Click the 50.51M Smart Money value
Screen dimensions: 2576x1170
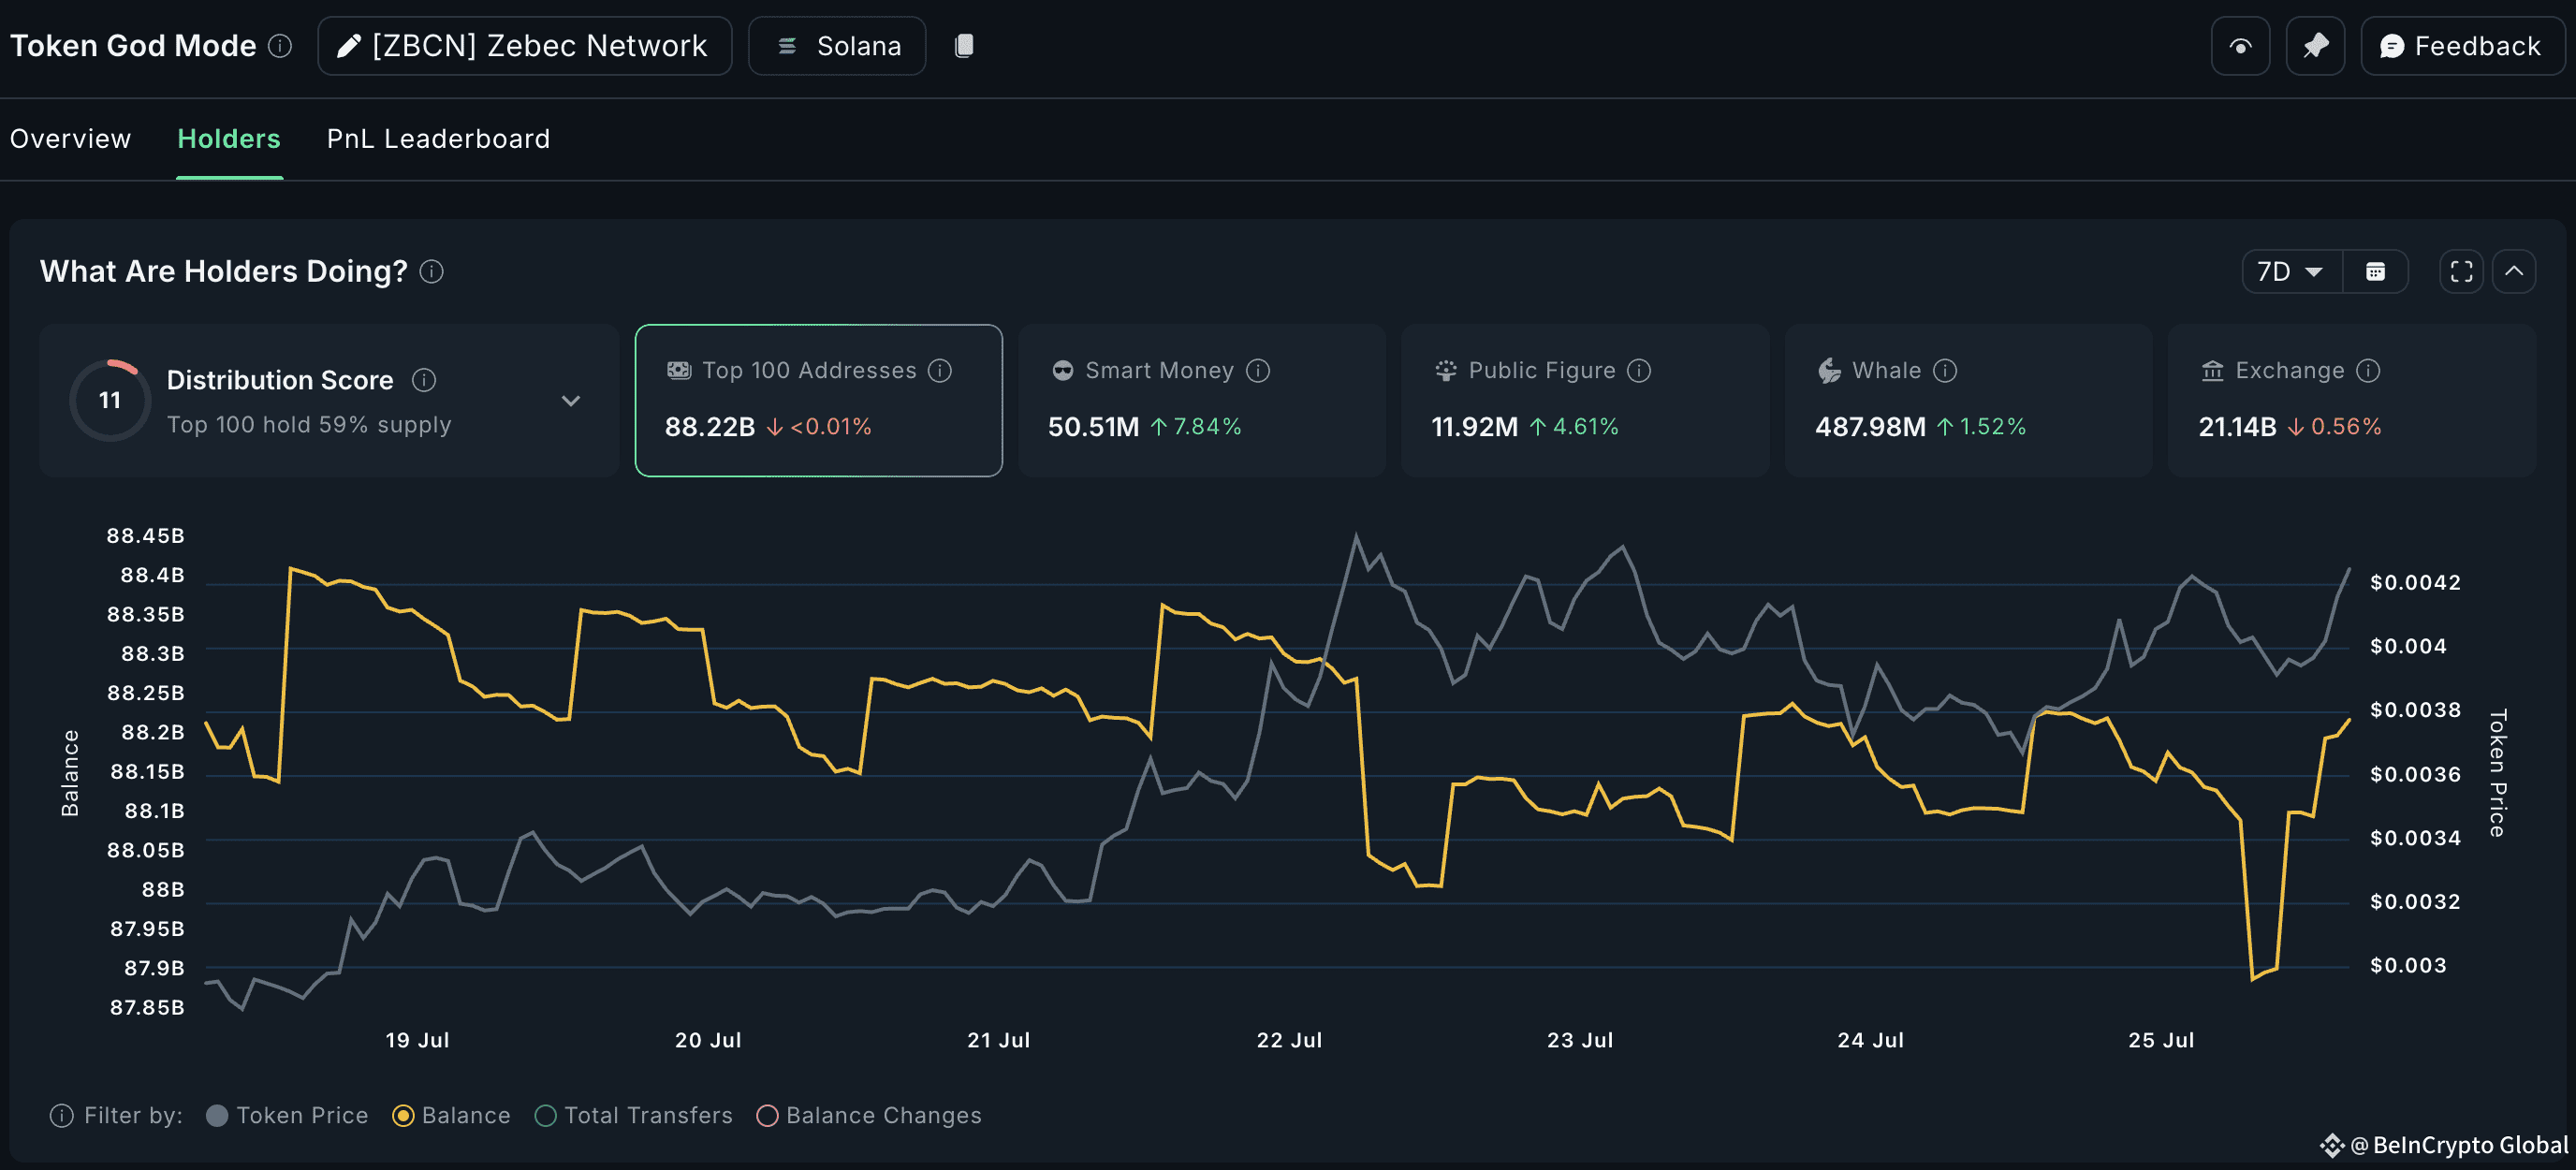pos(1094,427)
